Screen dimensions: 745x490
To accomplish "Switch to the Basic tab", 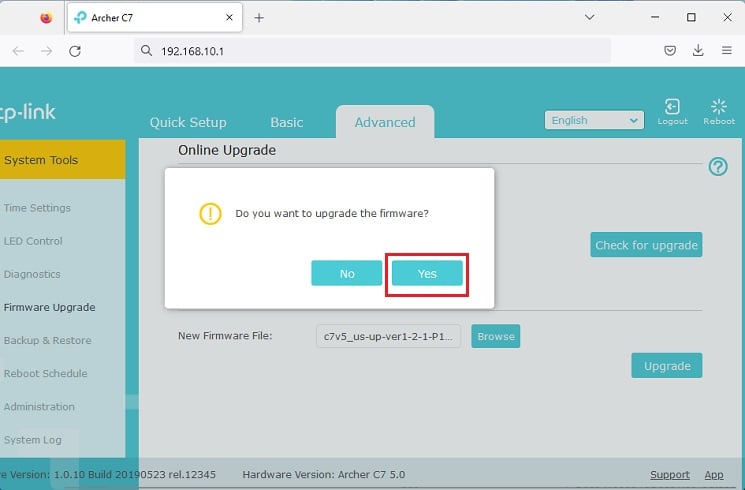I will pos(287,123).
